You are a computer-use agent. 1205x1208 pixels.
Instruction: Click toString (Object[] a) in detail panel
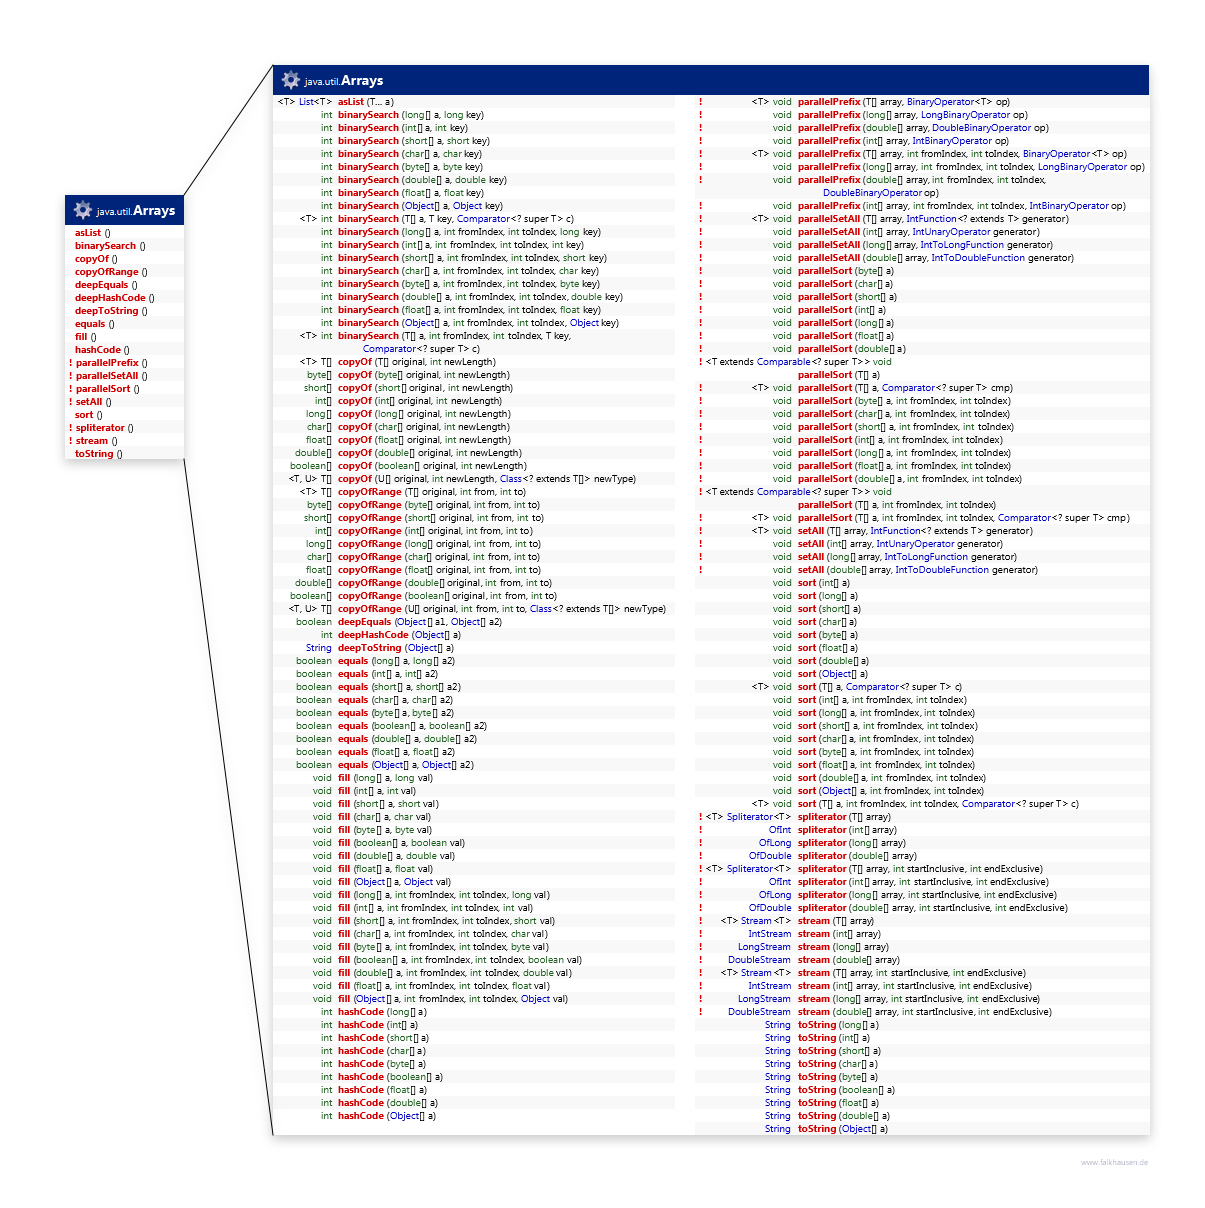(843, 1129)
